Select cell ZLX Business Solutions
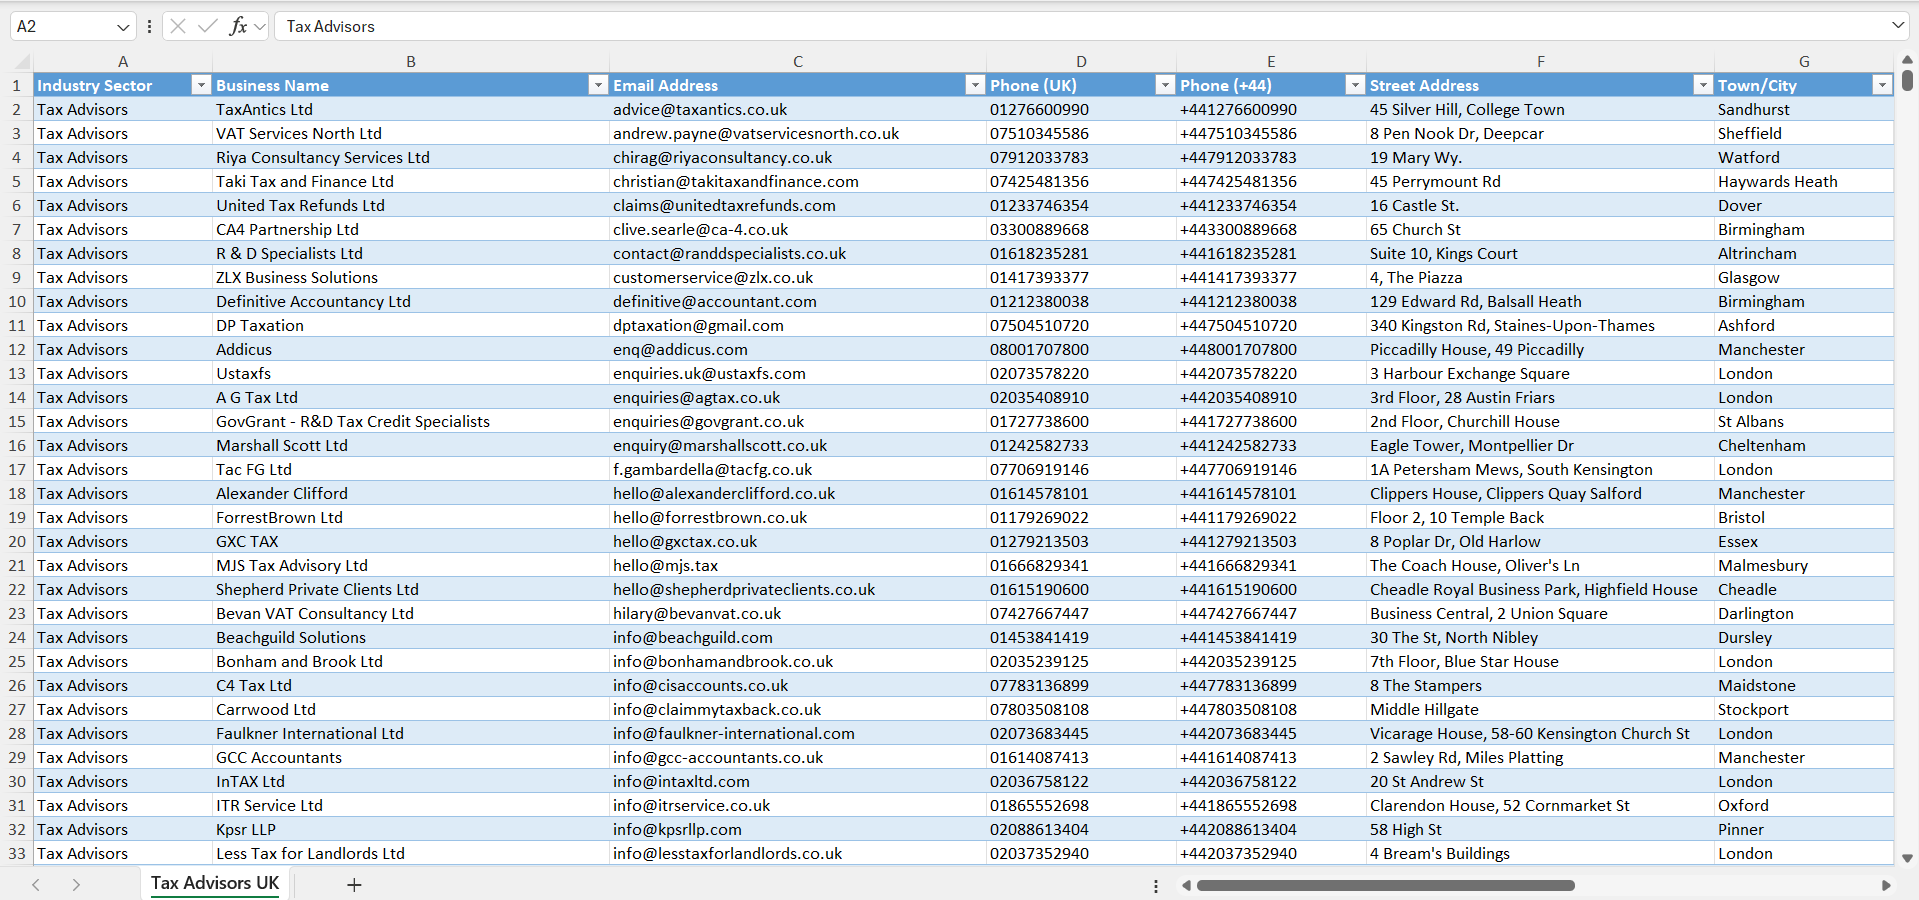The height and width of the screenshot is (900, 1919). click(411, 278)
